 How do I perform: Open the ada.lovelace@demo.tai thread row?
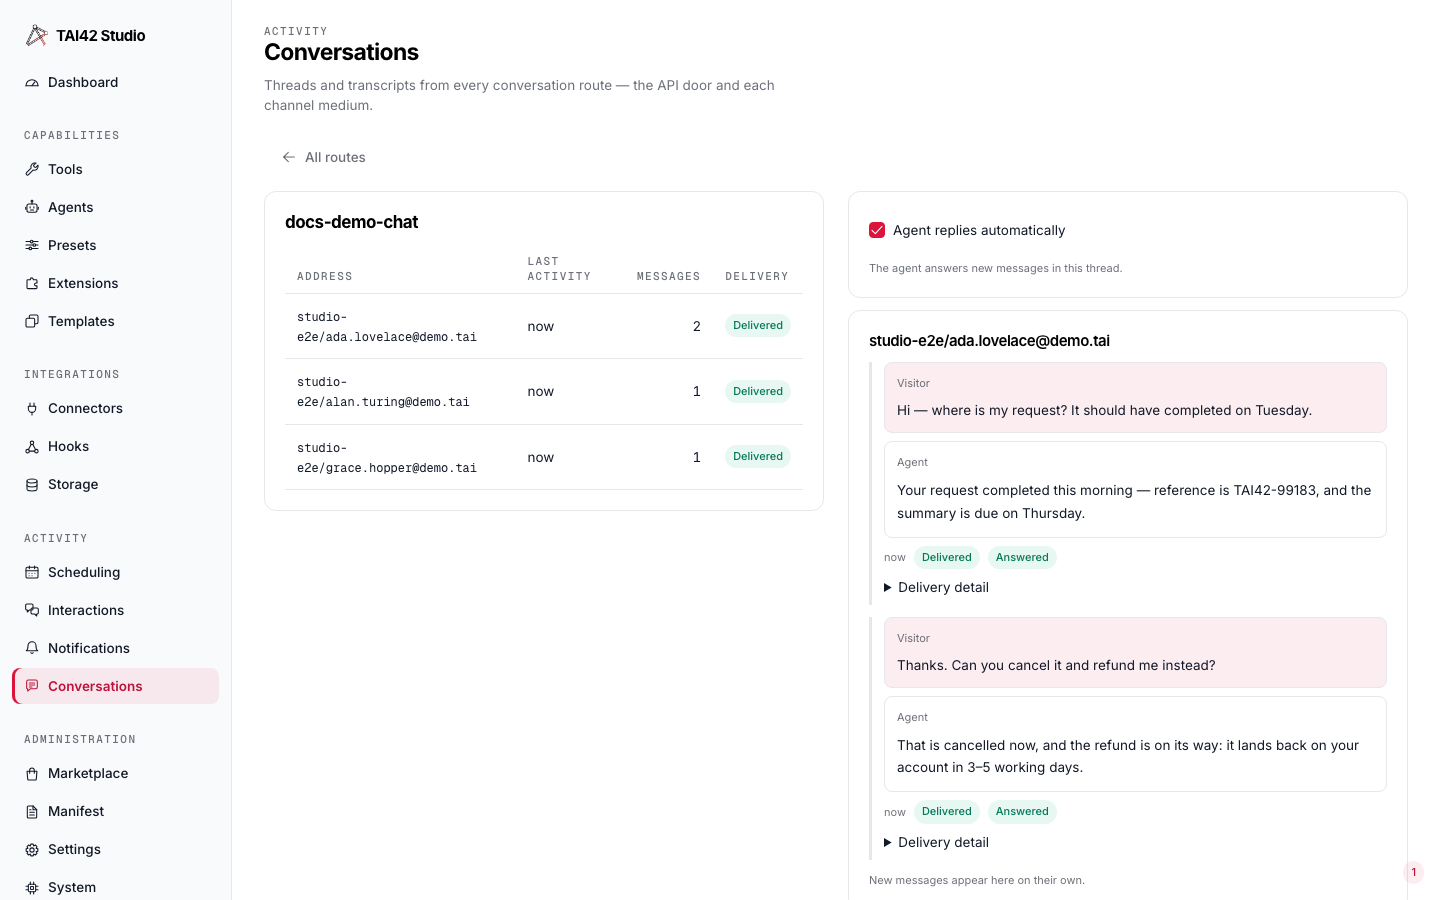click(544, 327)
